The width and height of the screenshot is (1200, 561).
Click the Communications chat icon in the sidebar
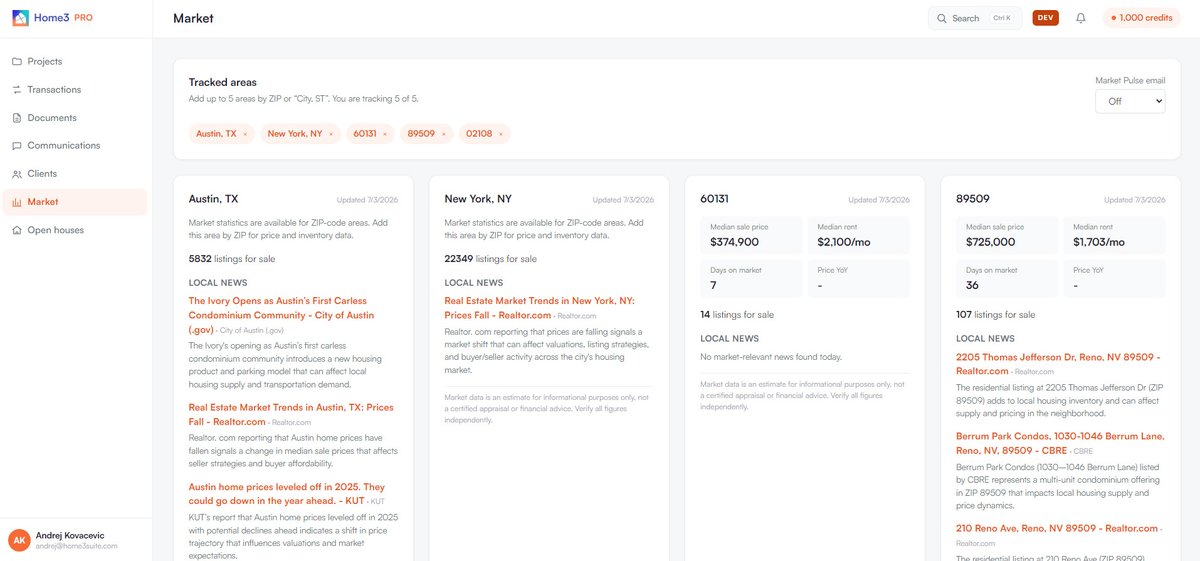(x=17, y=146)
